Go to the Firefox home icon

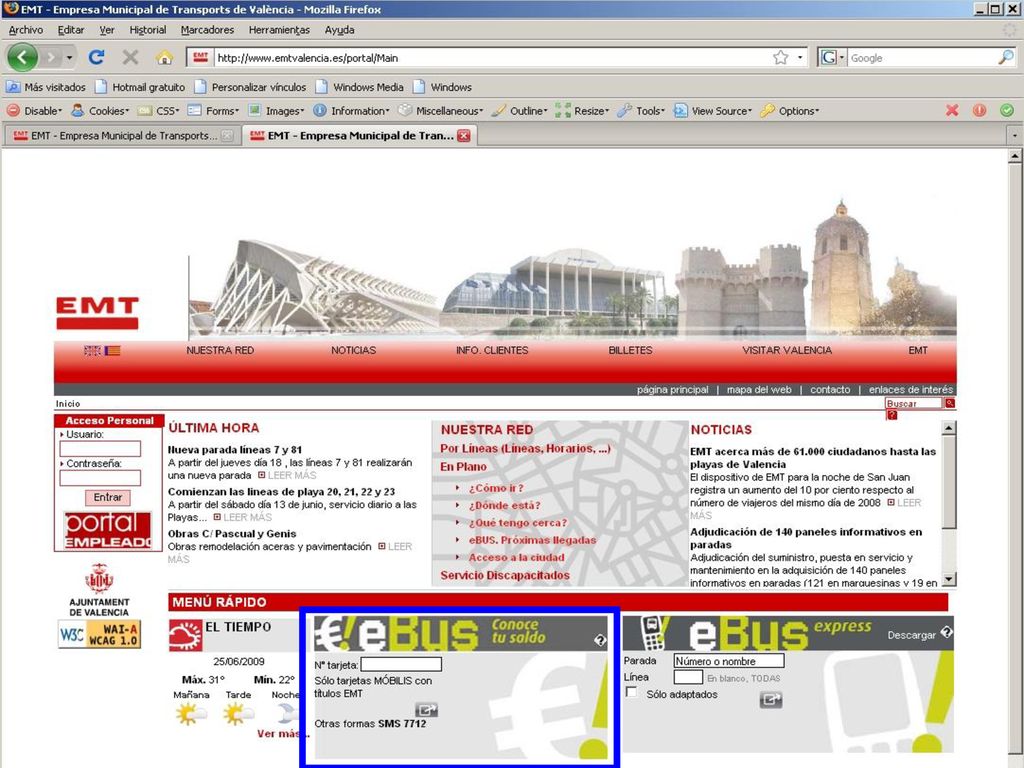[165, 57]
